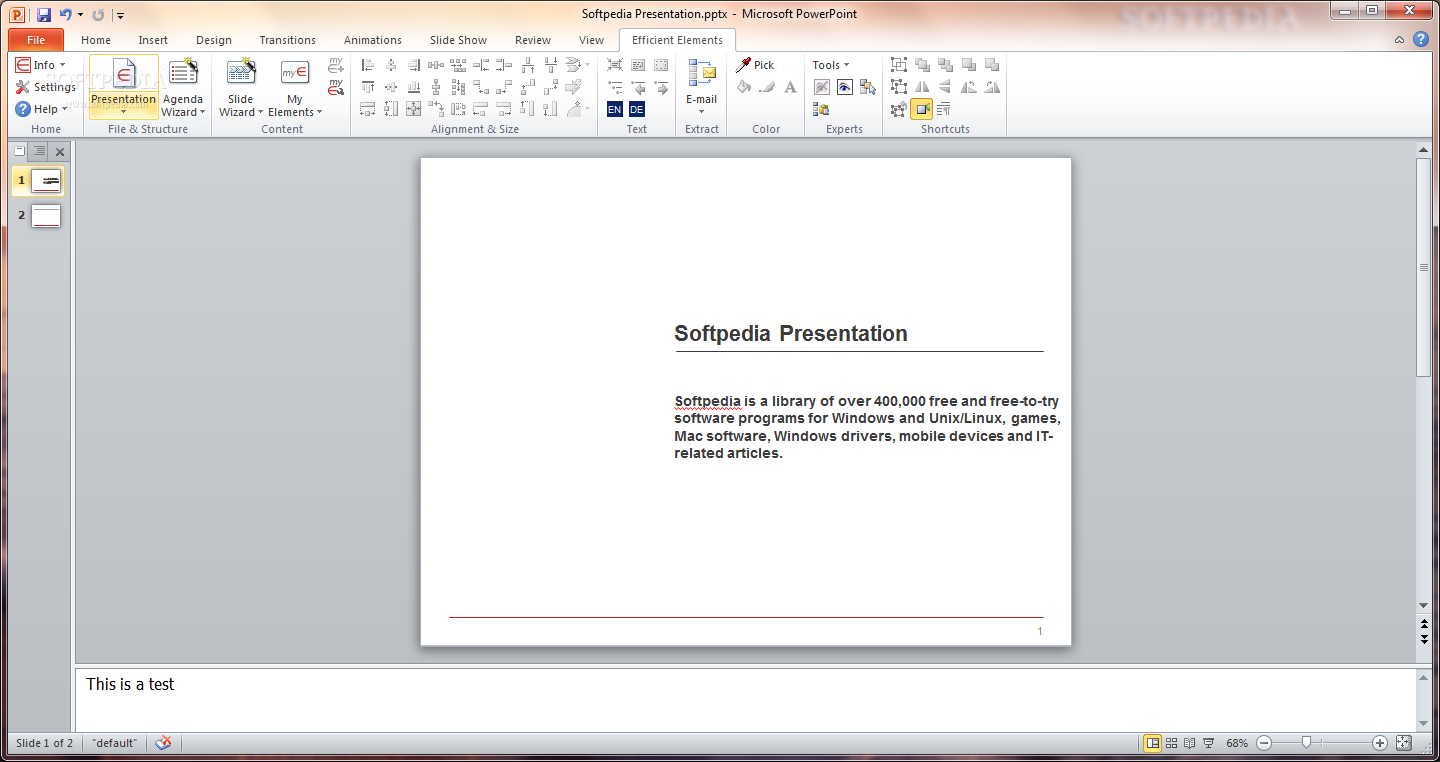This screenshot has height=762, width=1440.
Task: Click the spell check icon in status bar
Action: tap(163, 743)
